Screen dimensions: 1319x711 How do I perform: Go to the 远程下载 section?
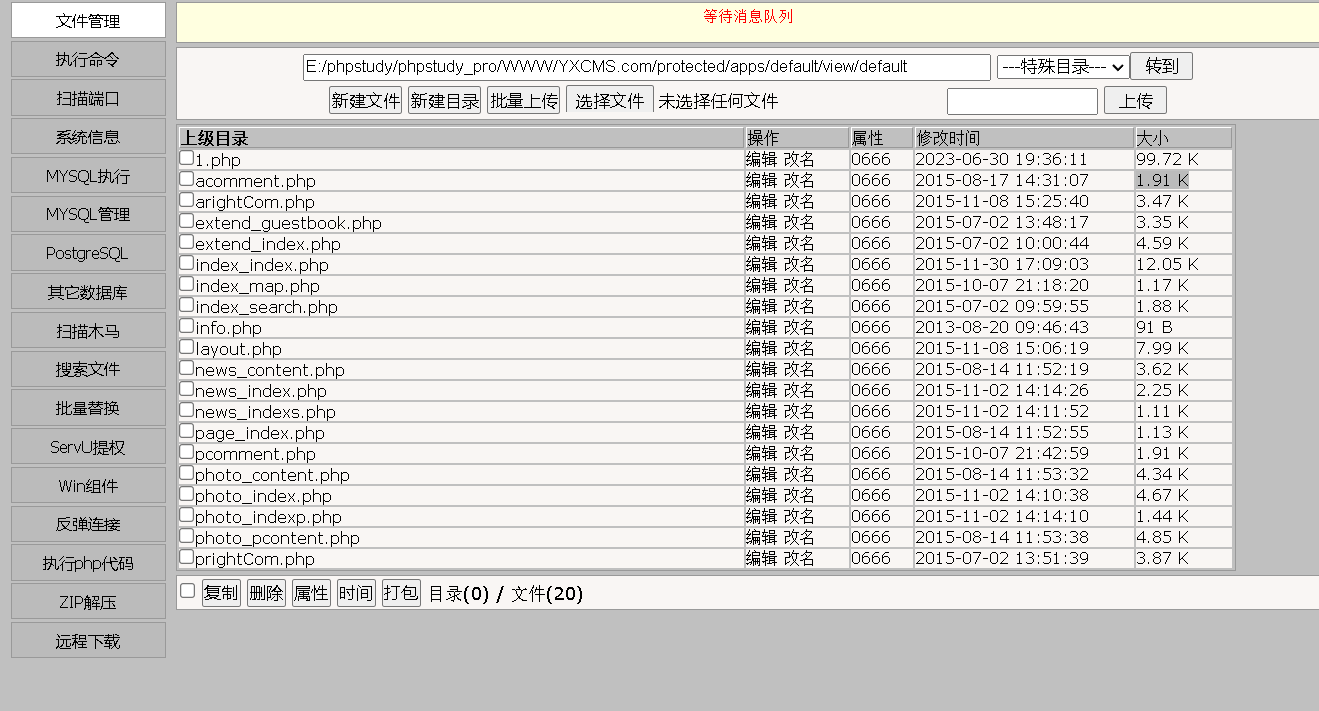[x=87, y=640]
